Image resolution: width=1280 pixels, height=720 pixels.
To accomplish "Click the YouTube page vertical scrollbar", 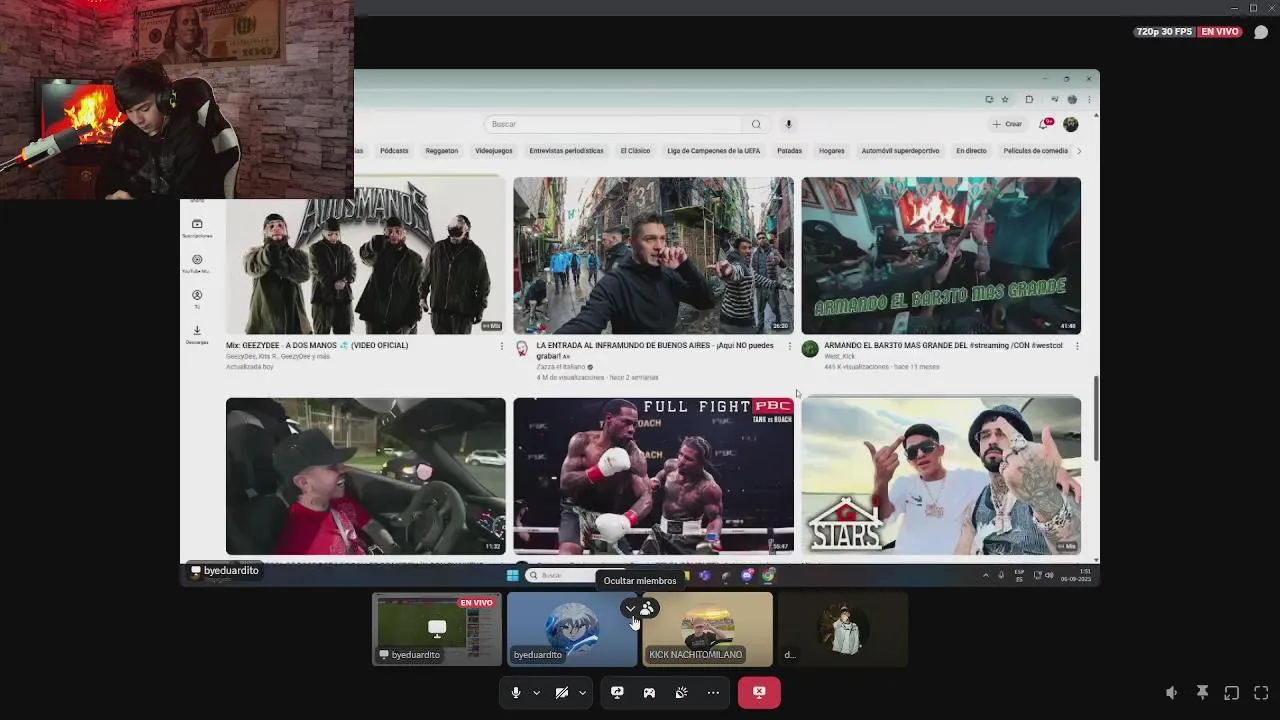I will pos(1096,418).
